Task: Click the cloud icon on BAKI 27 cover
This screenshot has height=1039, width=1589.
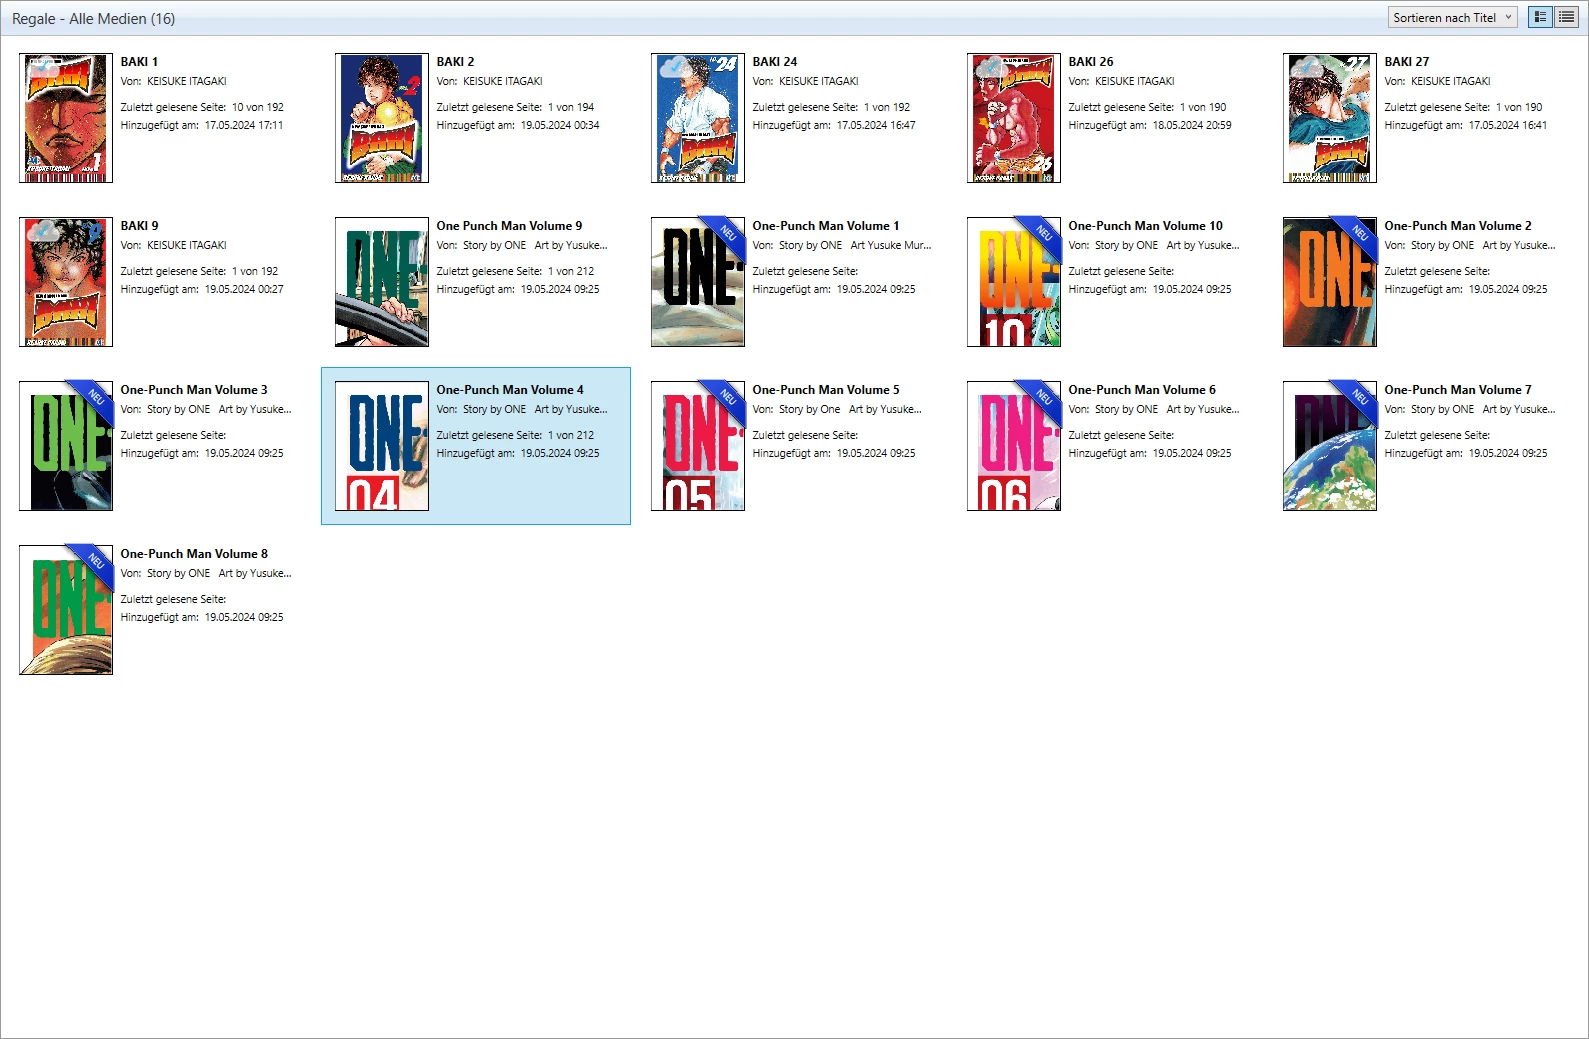Action: pos(1305,68)
